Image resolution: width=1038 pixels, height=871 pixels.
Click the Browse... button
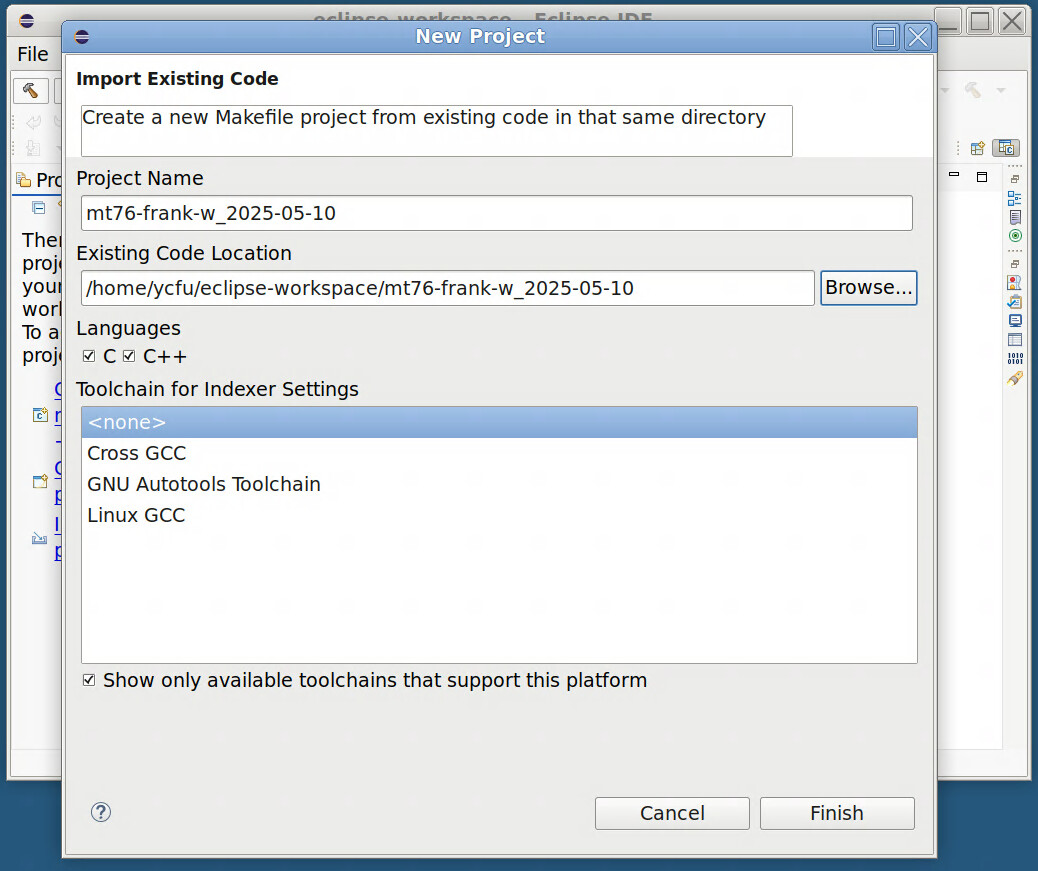click(869, 288)
